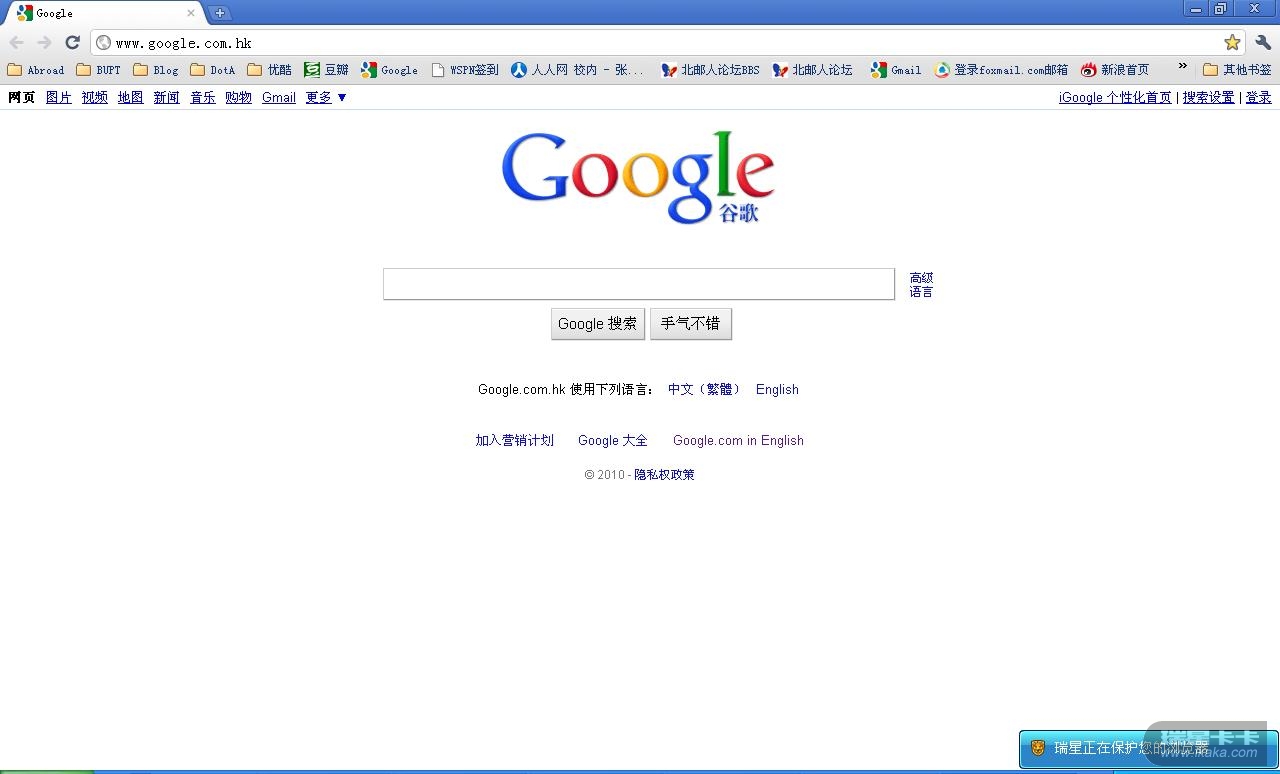The height and width of the screenshot is (774, 1280).
Task: Open the Google bookmark in bookmarks bar
Action: click(389, 70)
